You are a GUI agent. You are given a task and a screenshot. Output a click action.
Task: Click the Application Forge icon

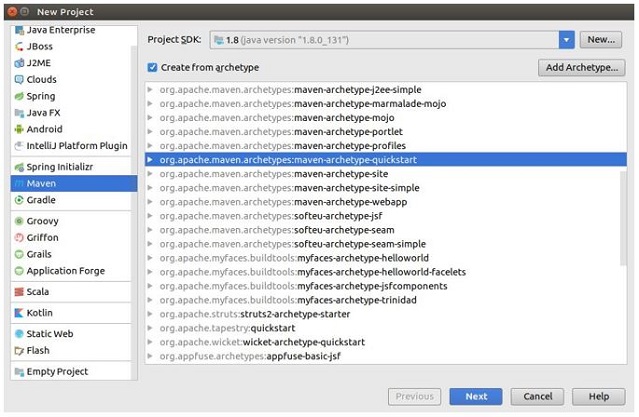19,271
